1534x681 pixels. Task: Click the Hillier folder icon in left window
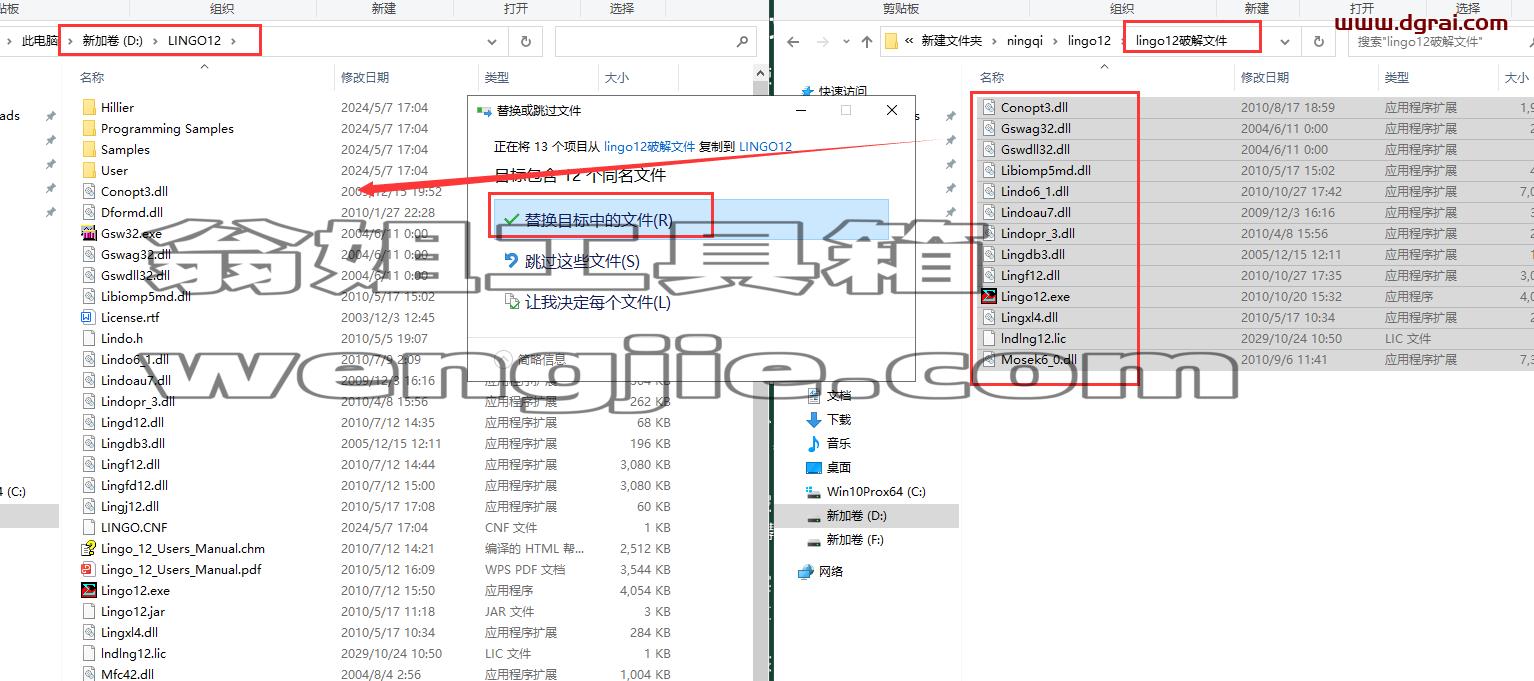point(89,107)
